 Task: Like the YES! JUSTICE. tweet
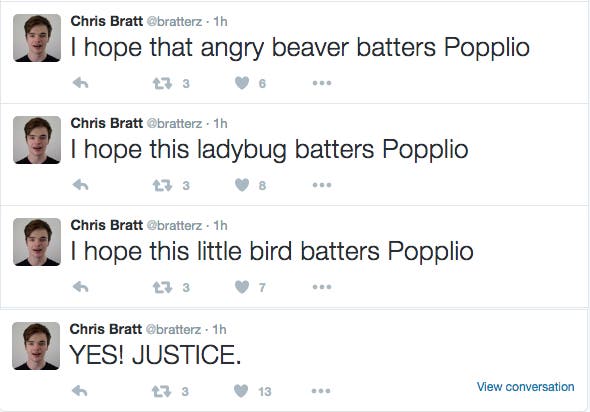(x=241, y=391)
